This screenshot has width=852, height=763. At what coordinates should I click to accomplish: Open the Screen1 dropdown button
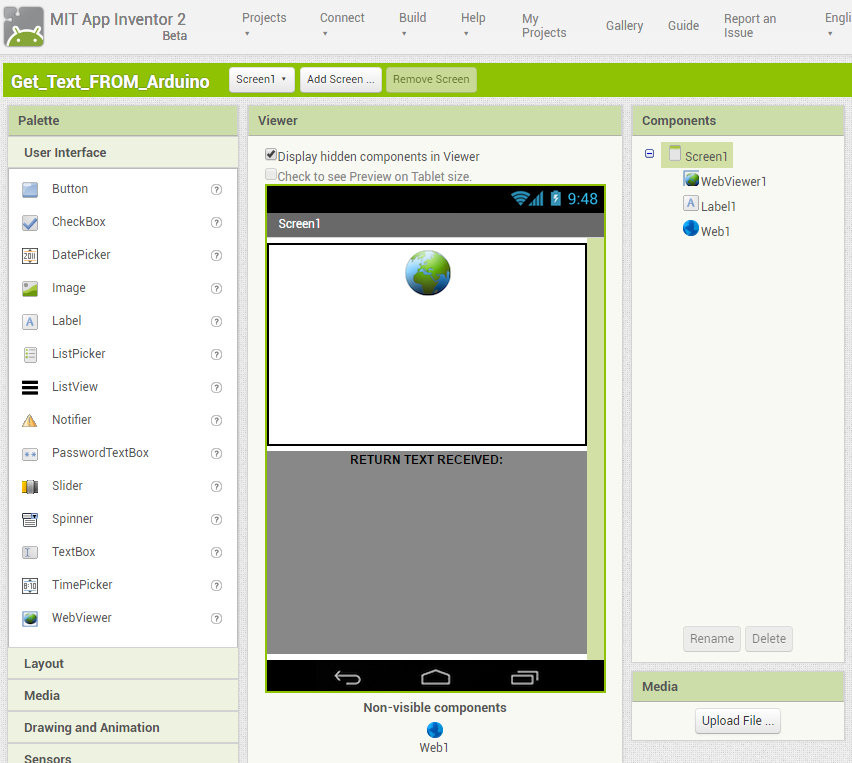[x=261, y=79]
